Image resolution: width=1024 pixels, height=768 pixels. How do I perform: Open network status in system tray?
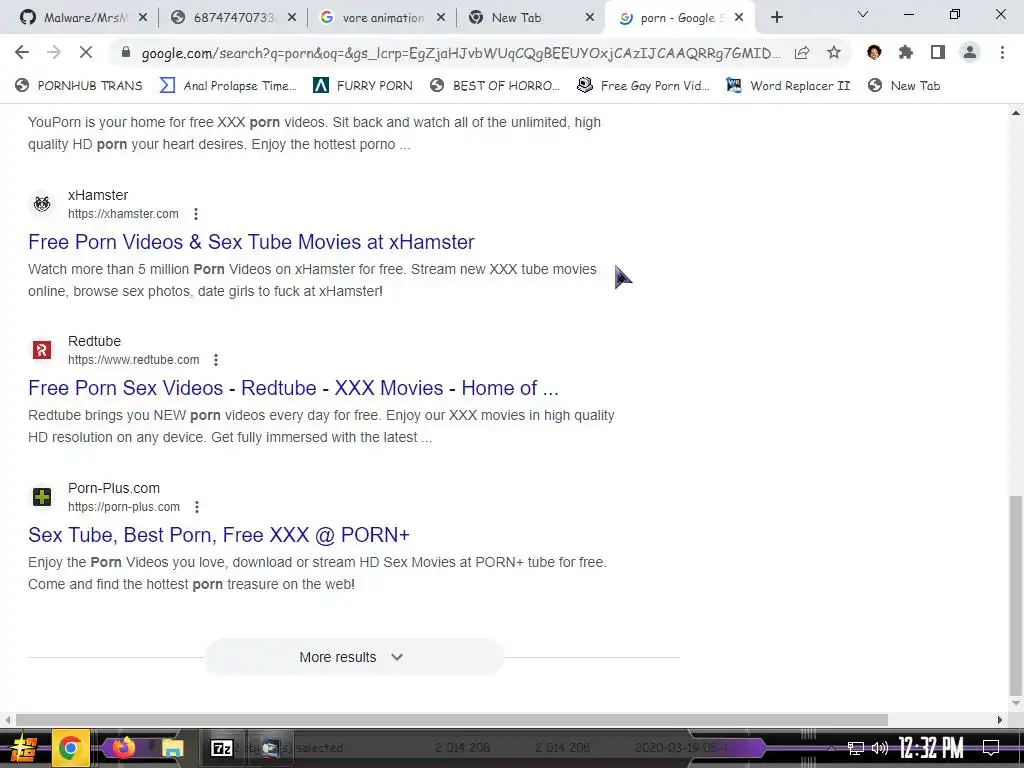(x=856, y=748)
